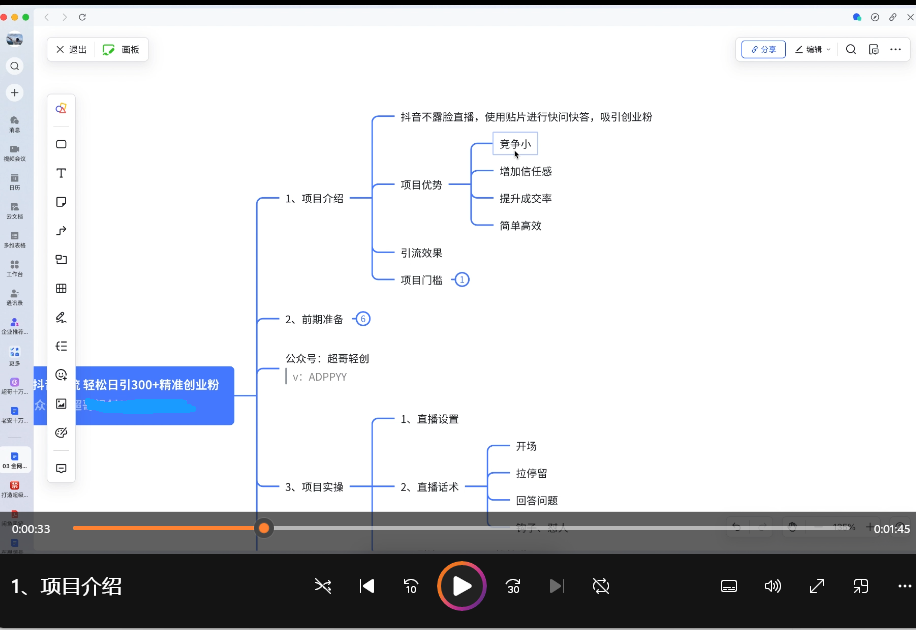Select the frame/section tool
The width and height of the screenshot is (916, 630).
[x=61, y=259]
